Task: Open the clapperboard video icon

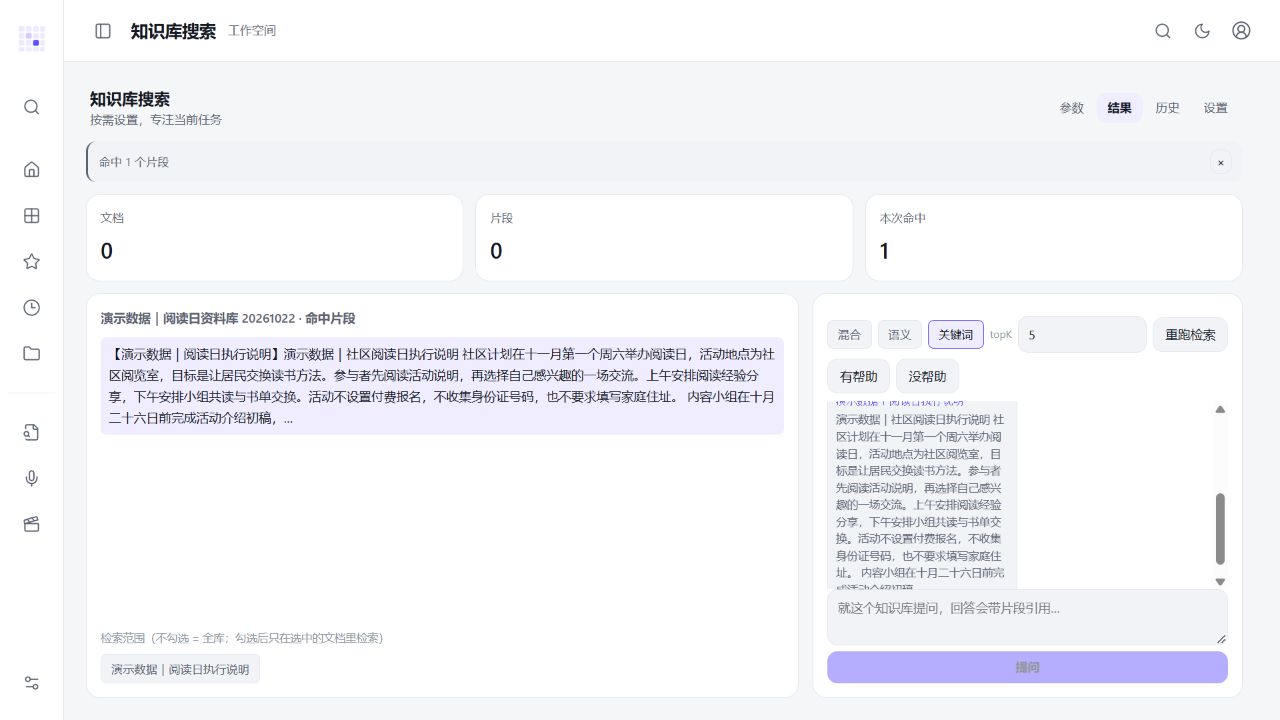Action: tap(31, 524)
